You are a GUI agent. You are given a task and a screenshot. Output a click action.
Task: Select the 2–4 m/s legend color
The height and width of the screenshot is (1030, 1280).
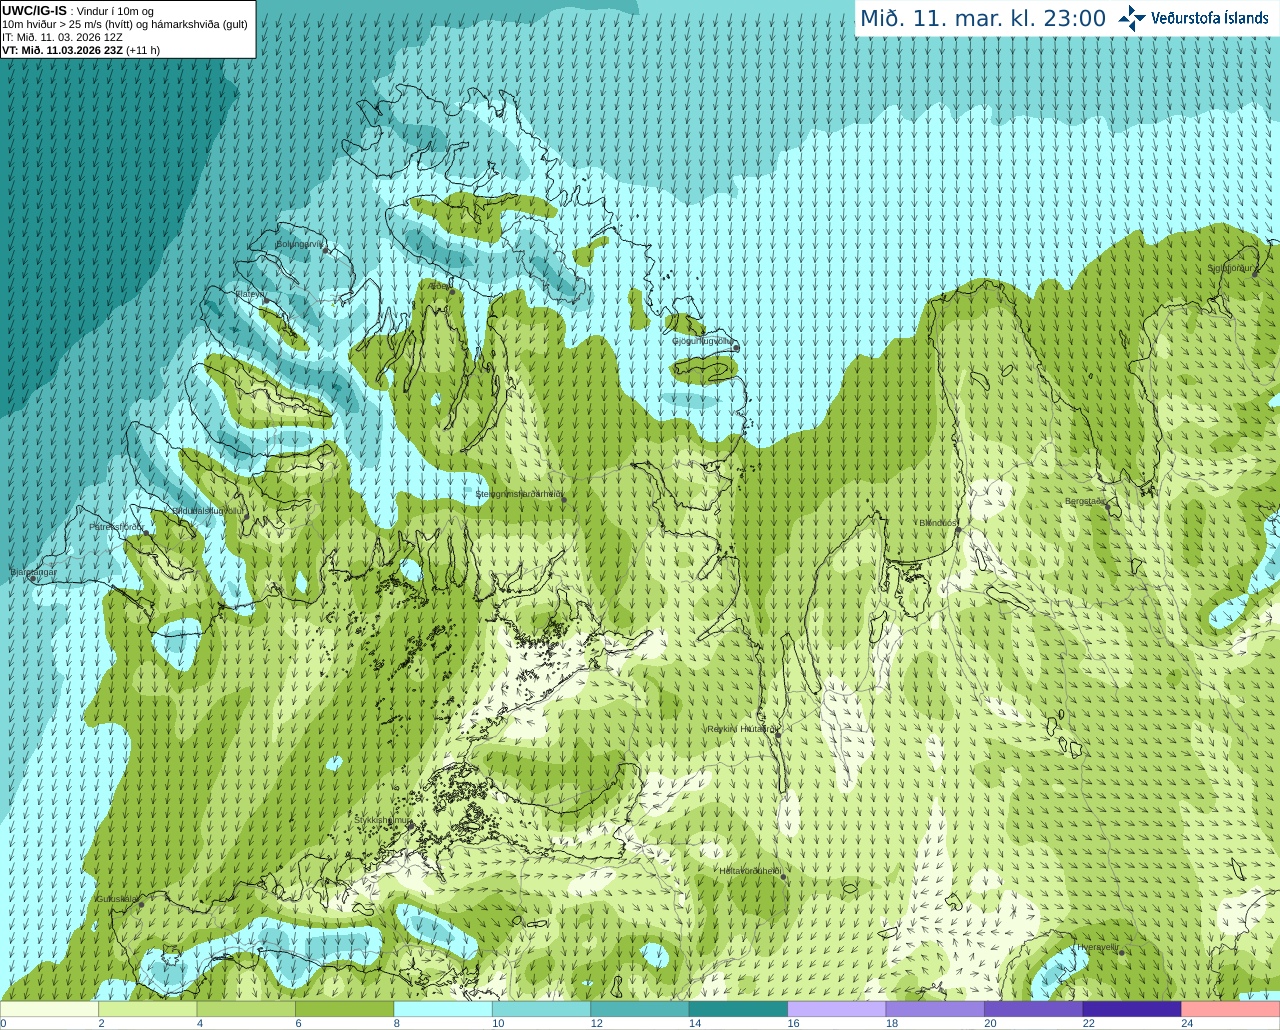click(x=148, y=1009)
